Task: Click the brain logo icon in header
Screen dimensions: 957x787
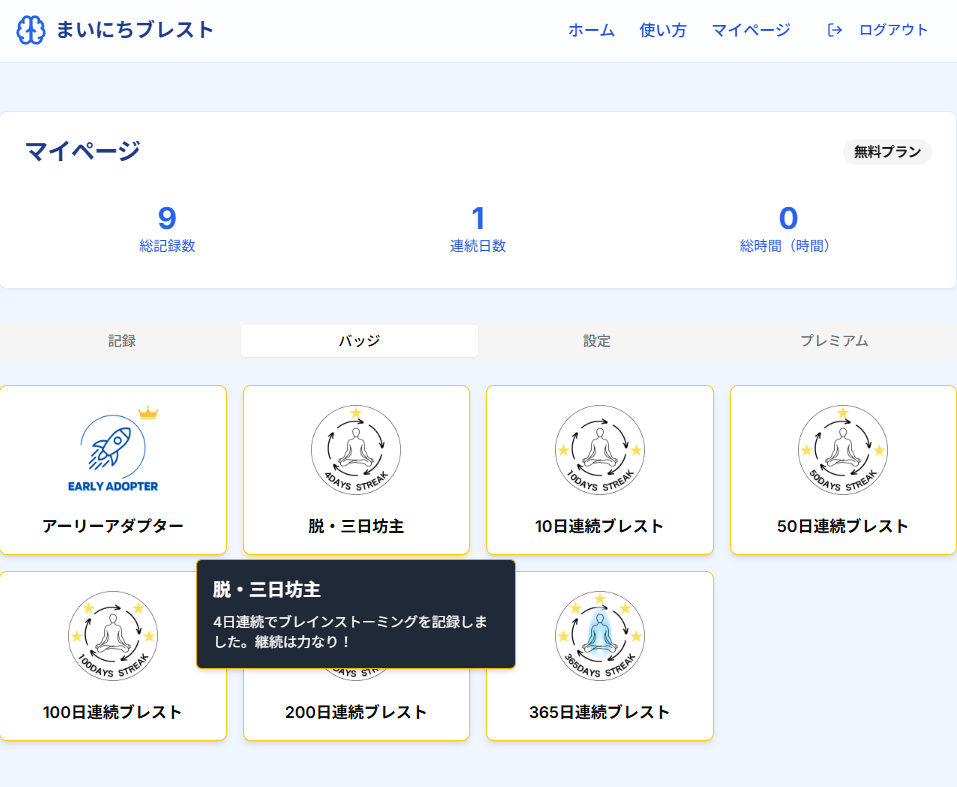Action: [x=31, y=30]
